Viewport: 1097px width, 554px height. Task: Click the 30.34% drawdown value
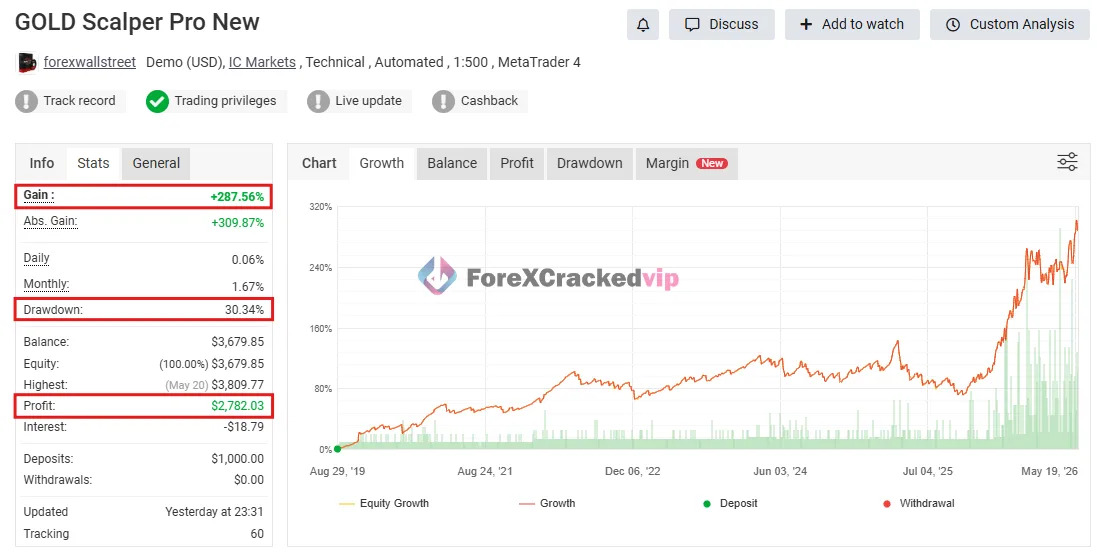pos(244,310)
